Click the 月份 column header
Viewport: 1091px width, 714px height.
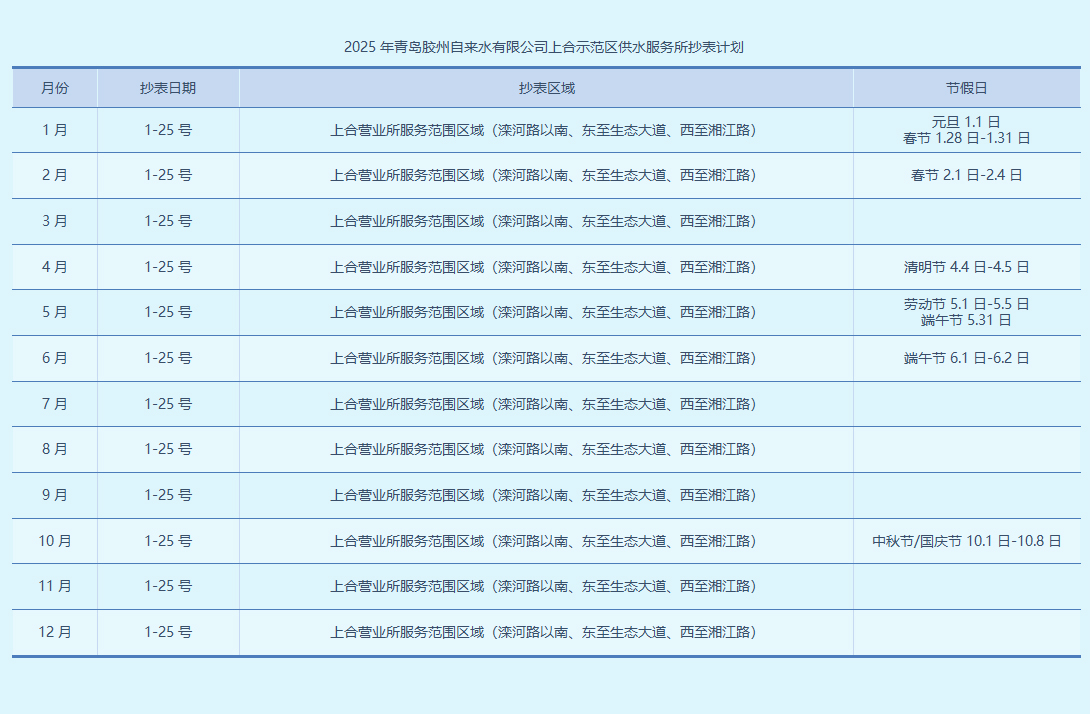pos(55,88)
